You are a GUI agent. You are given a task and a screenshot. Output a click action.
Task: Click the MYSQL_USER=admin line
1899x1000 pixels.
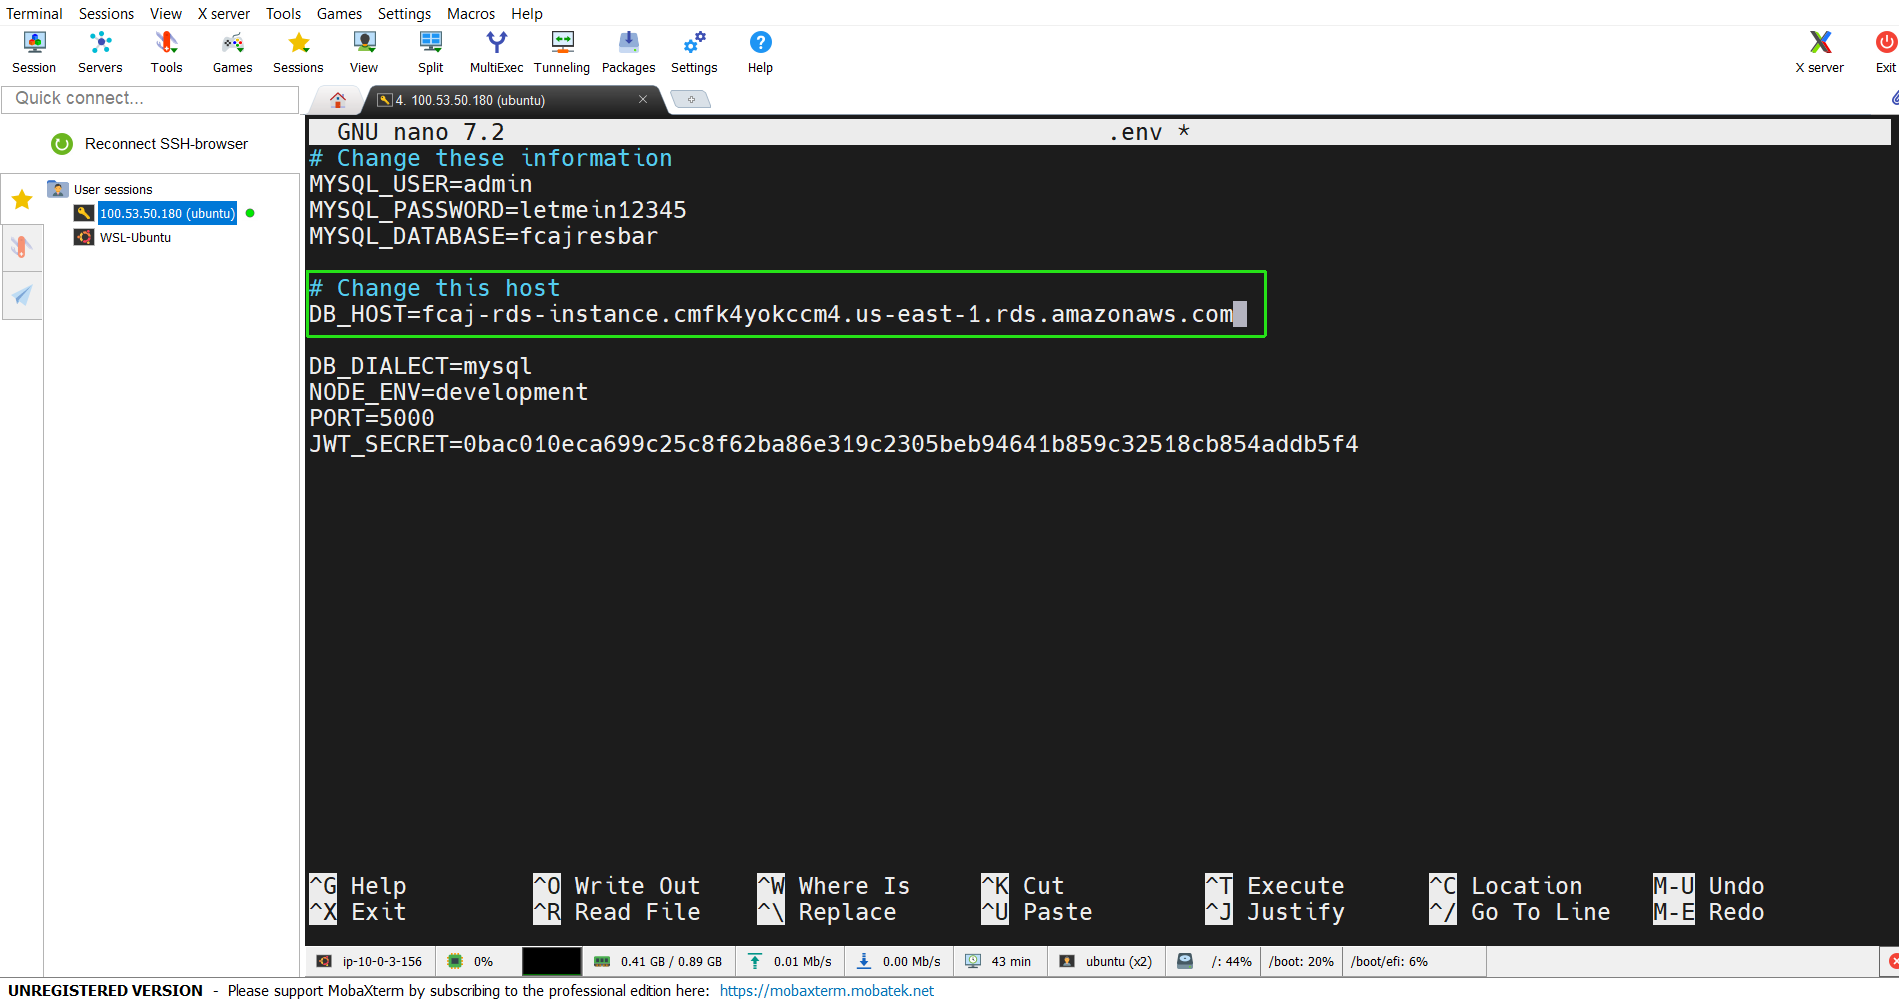point(420,184)
